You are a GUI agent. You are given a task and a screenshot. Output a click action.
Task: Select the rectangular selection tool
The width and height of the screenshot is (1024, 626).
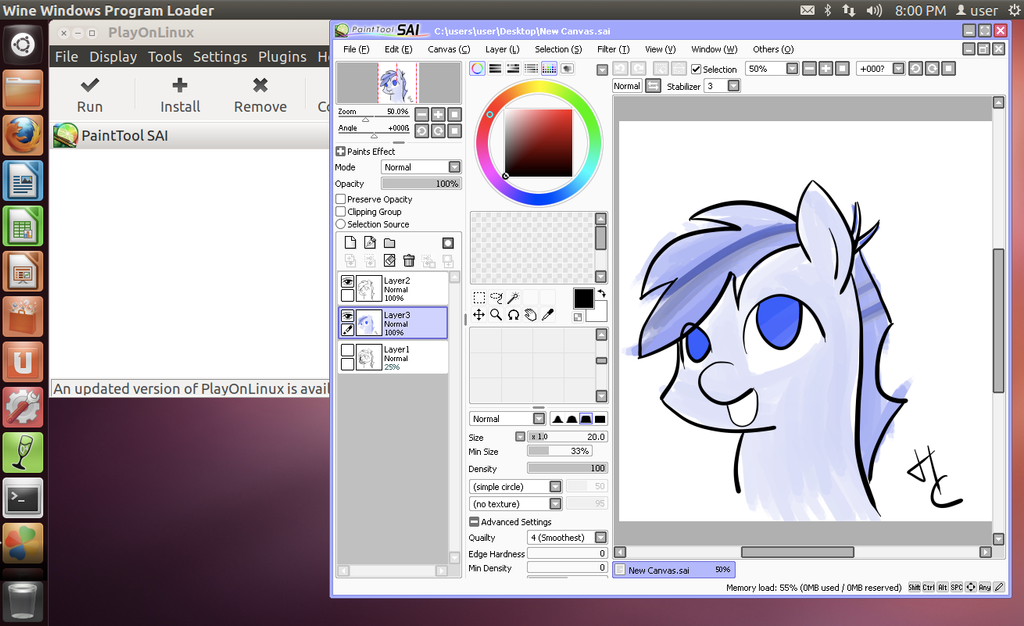[x=479, y=297]
